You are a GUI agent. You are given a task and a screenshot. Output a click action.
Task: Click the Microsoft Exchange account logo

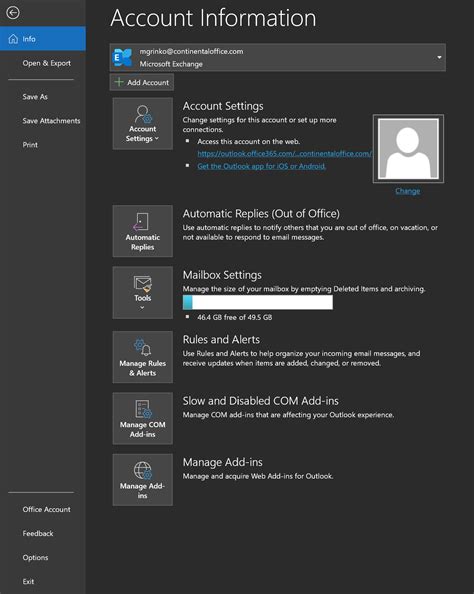point(123,58)
